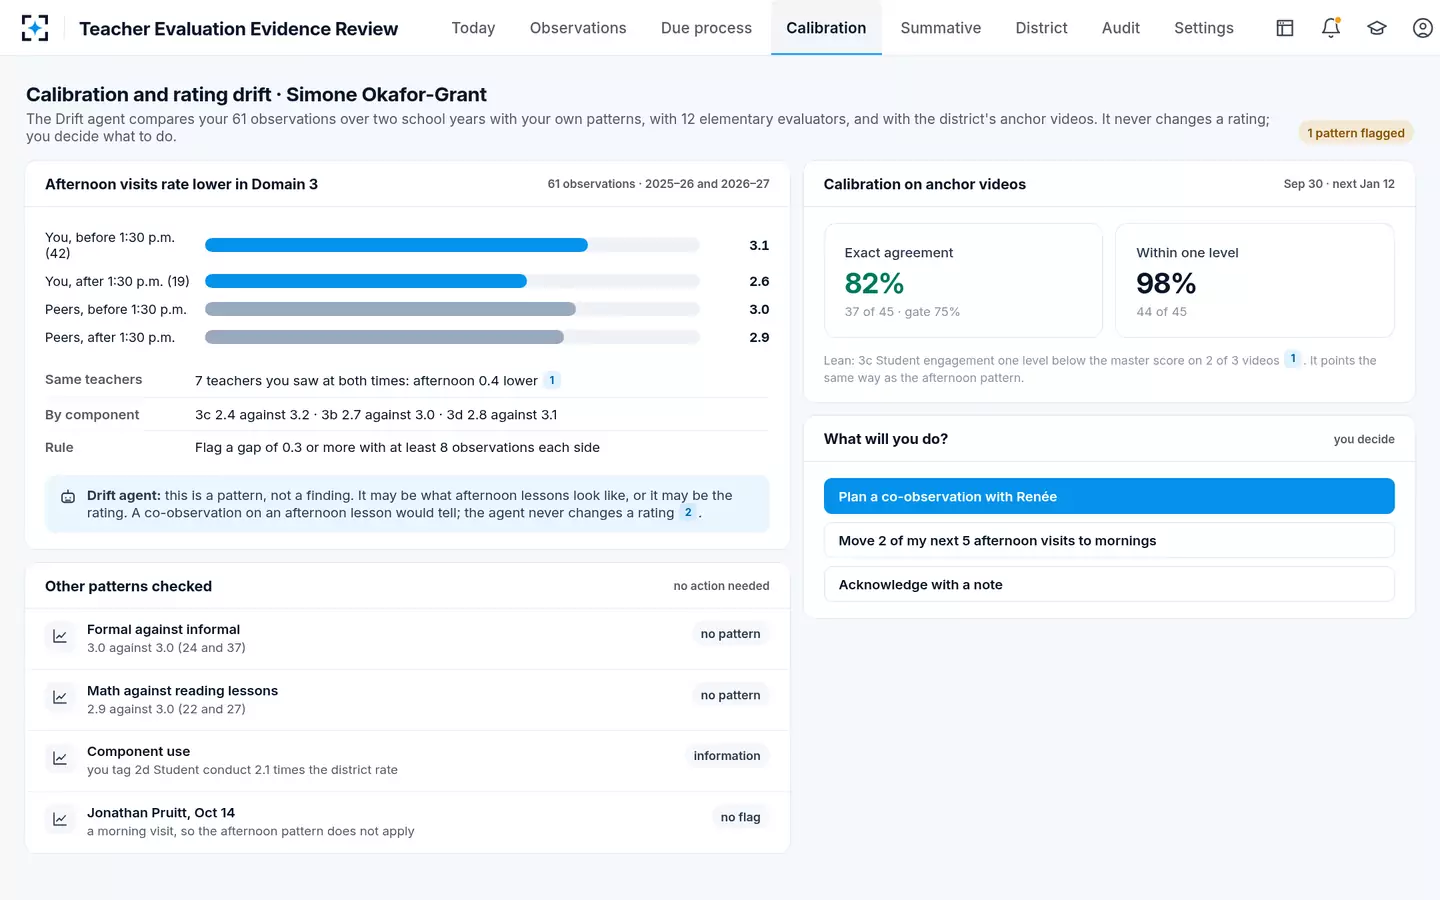Go to the Settings tab

tap(1204, 28)
